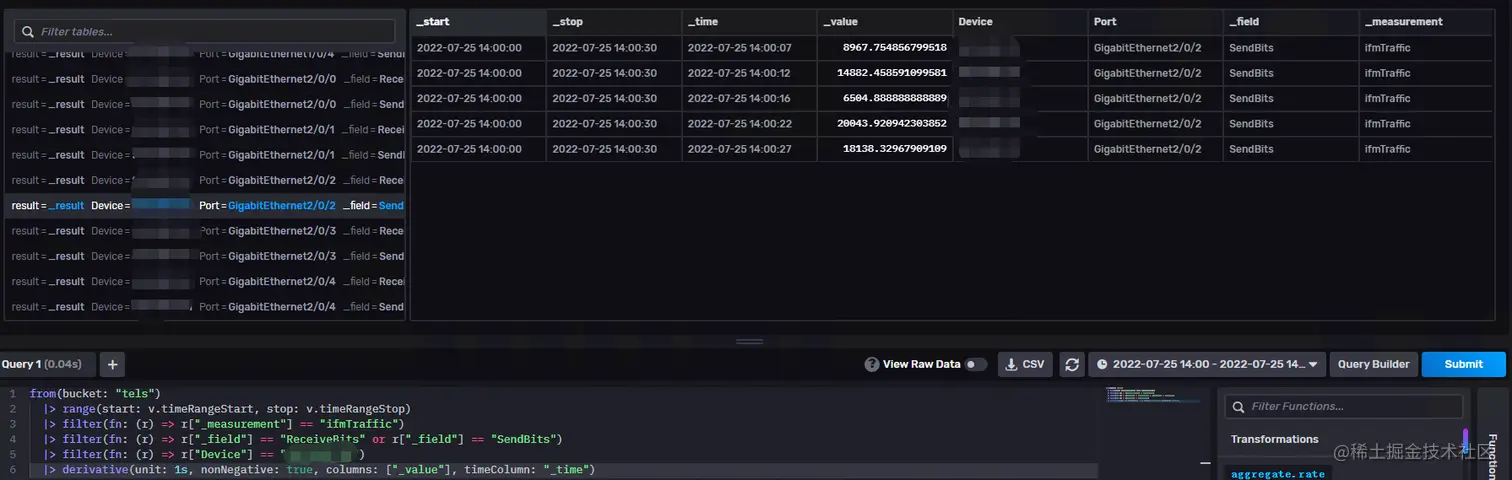Download results with the CSV button
The width and height of the screenshot is (1512, 480).
coord(1024,365)
